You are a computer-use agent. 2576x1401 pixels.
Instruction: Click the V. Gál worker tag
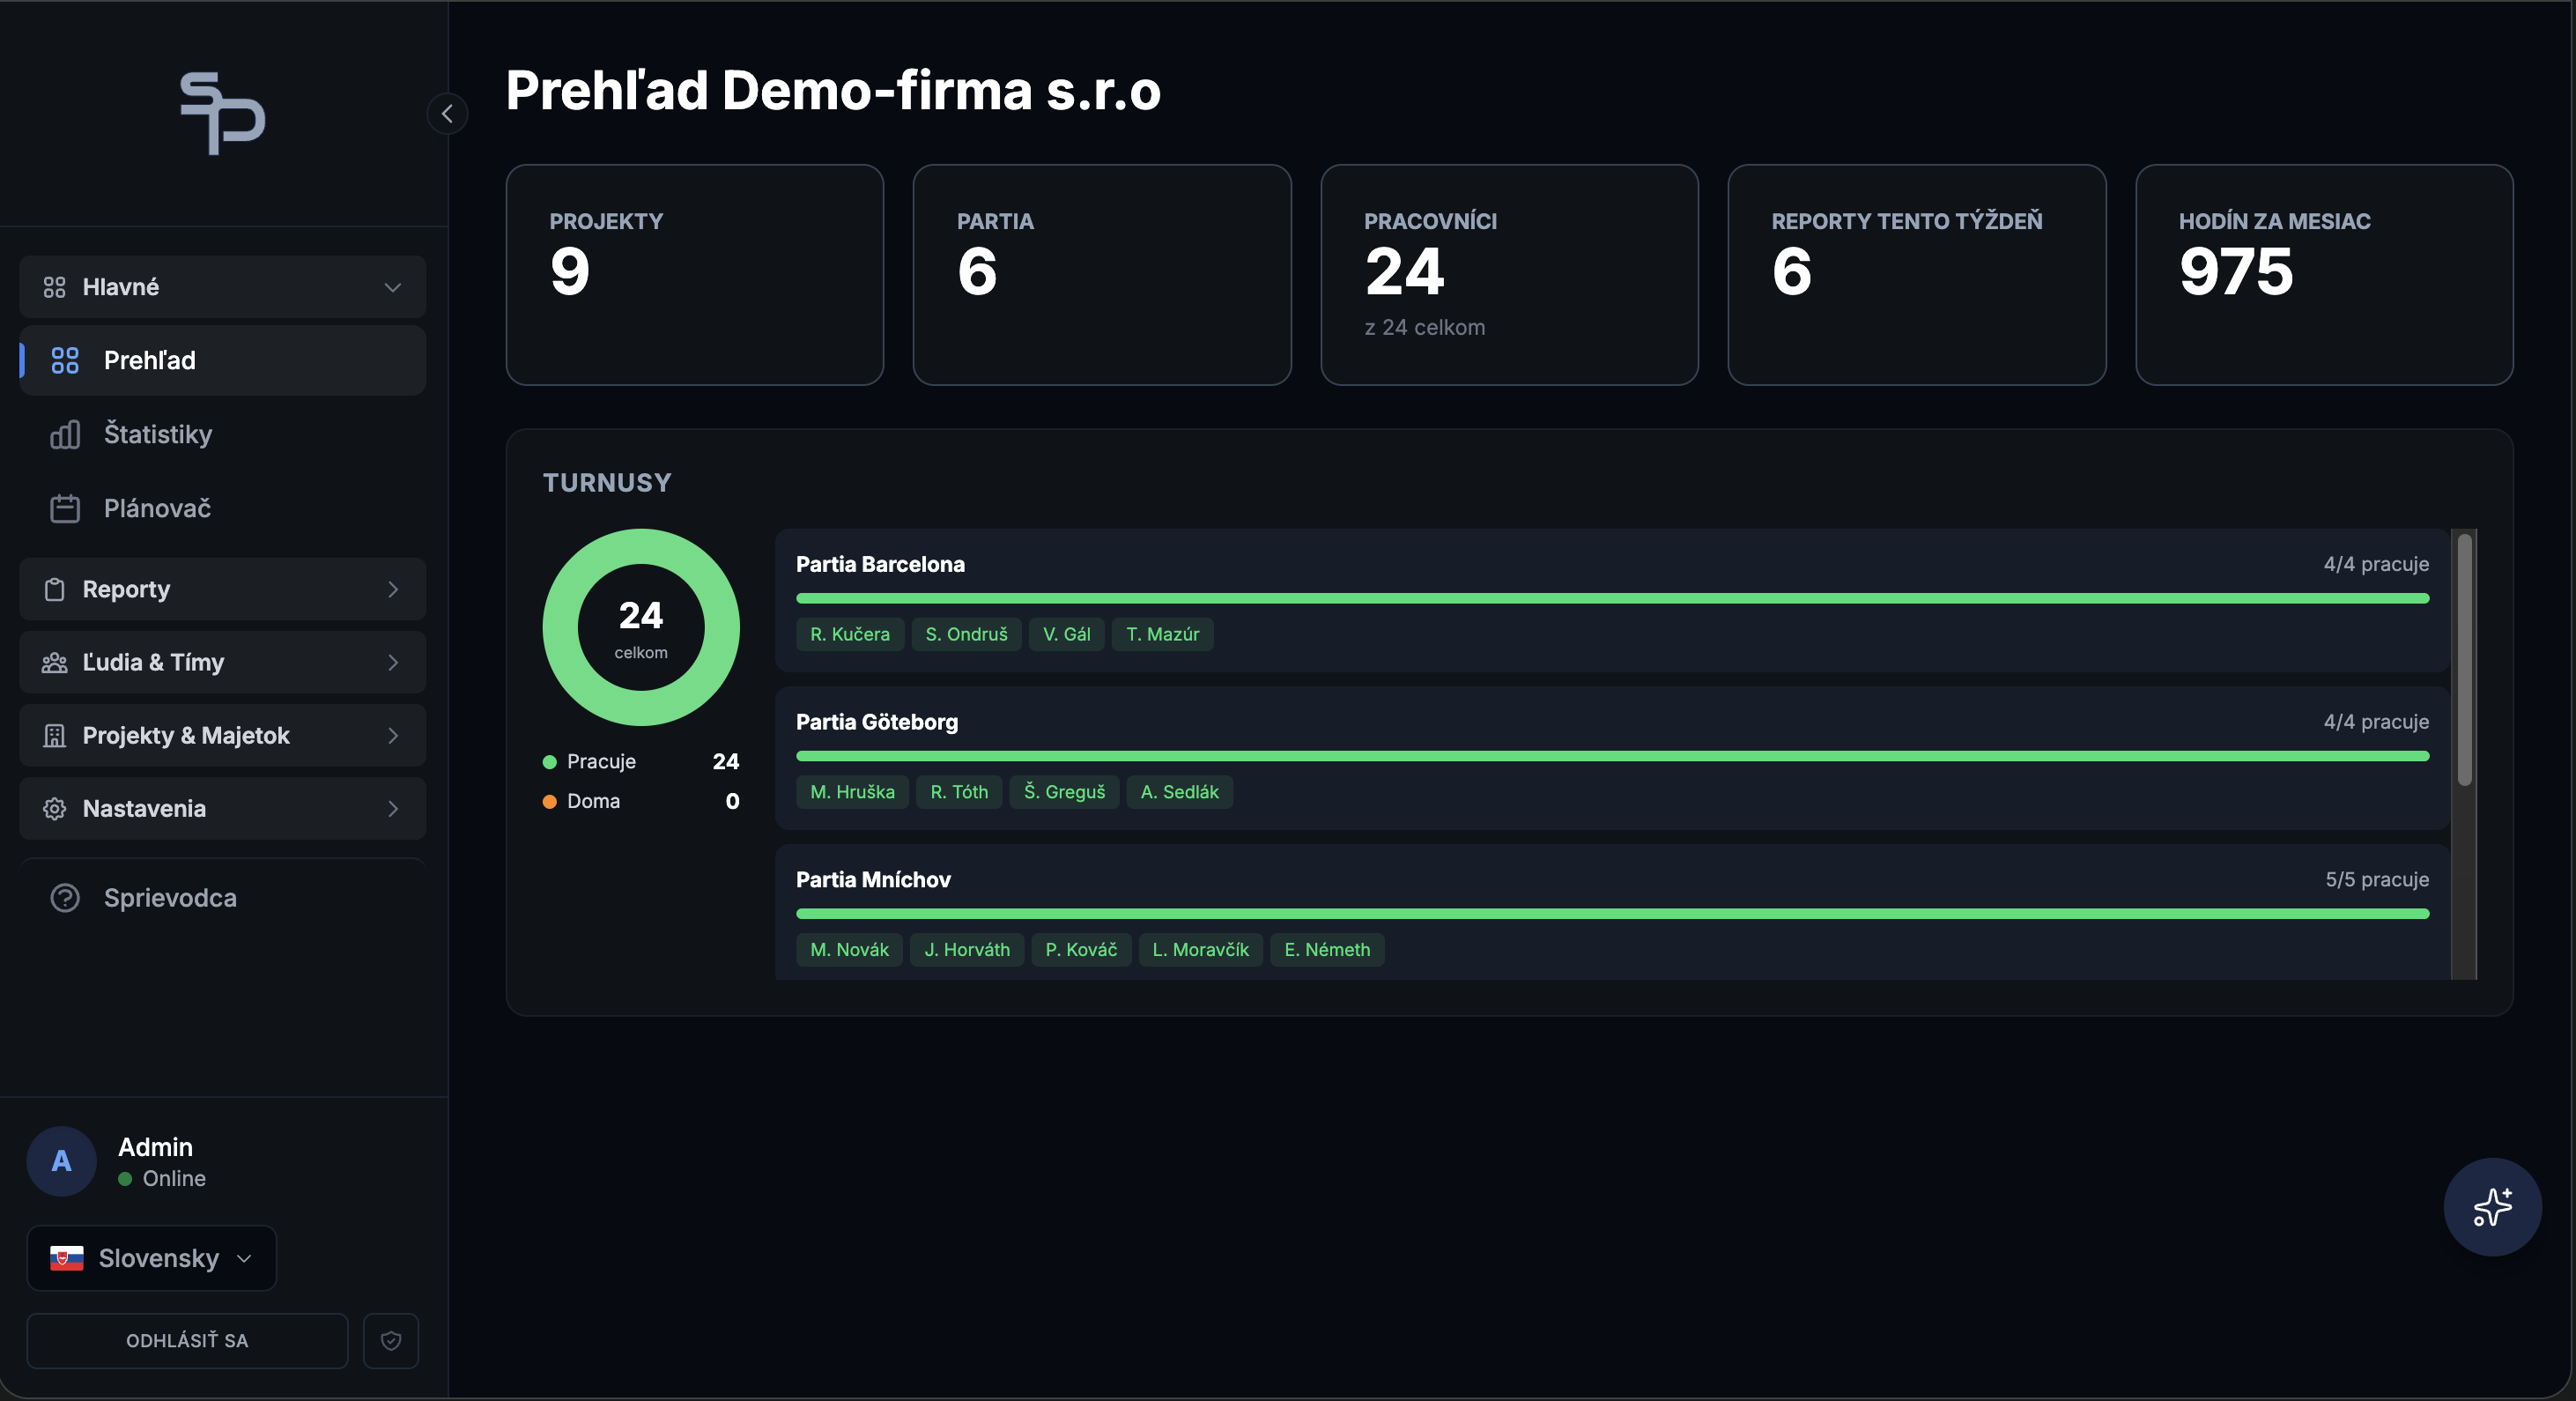click(1067, 634)
